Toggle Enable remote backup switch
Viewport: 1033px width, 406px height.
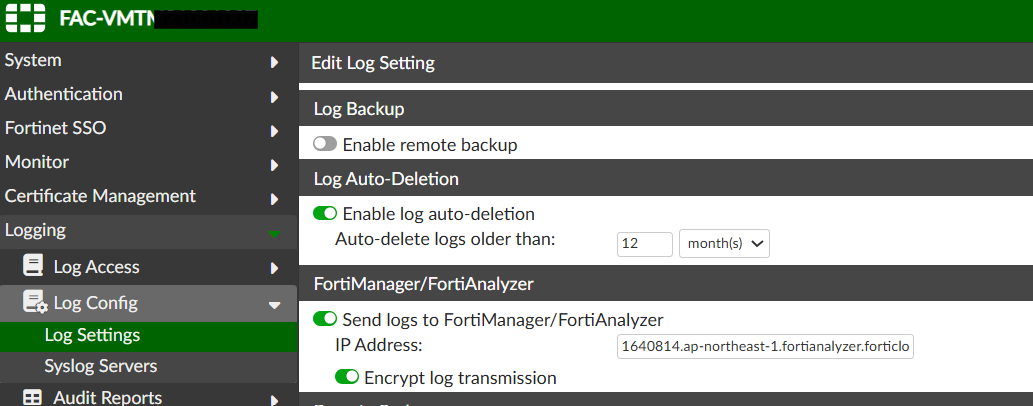[x=325, y=144]
